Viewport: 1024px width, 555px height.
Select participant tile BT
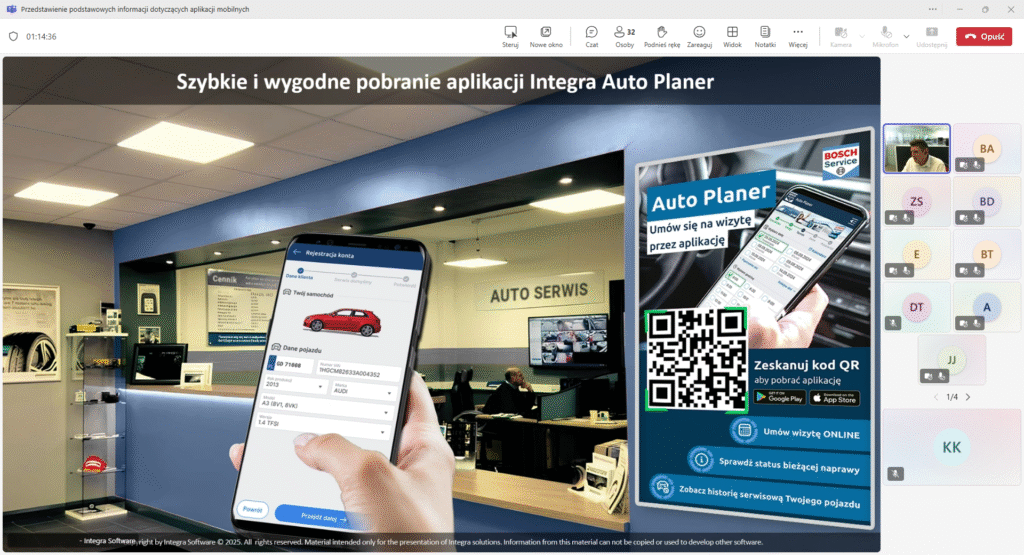click(x=986, y=254)
